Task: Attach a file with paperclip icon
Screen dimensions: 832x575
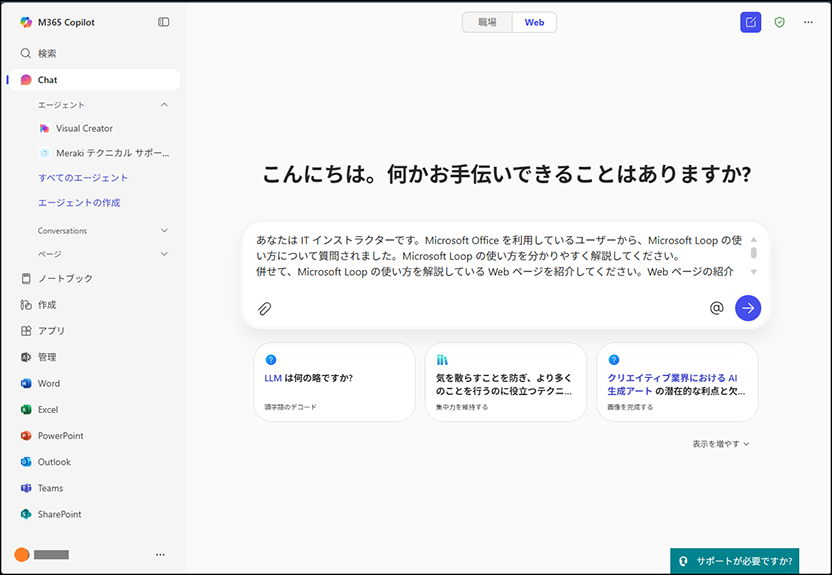Action: click(x=264, y=308)
